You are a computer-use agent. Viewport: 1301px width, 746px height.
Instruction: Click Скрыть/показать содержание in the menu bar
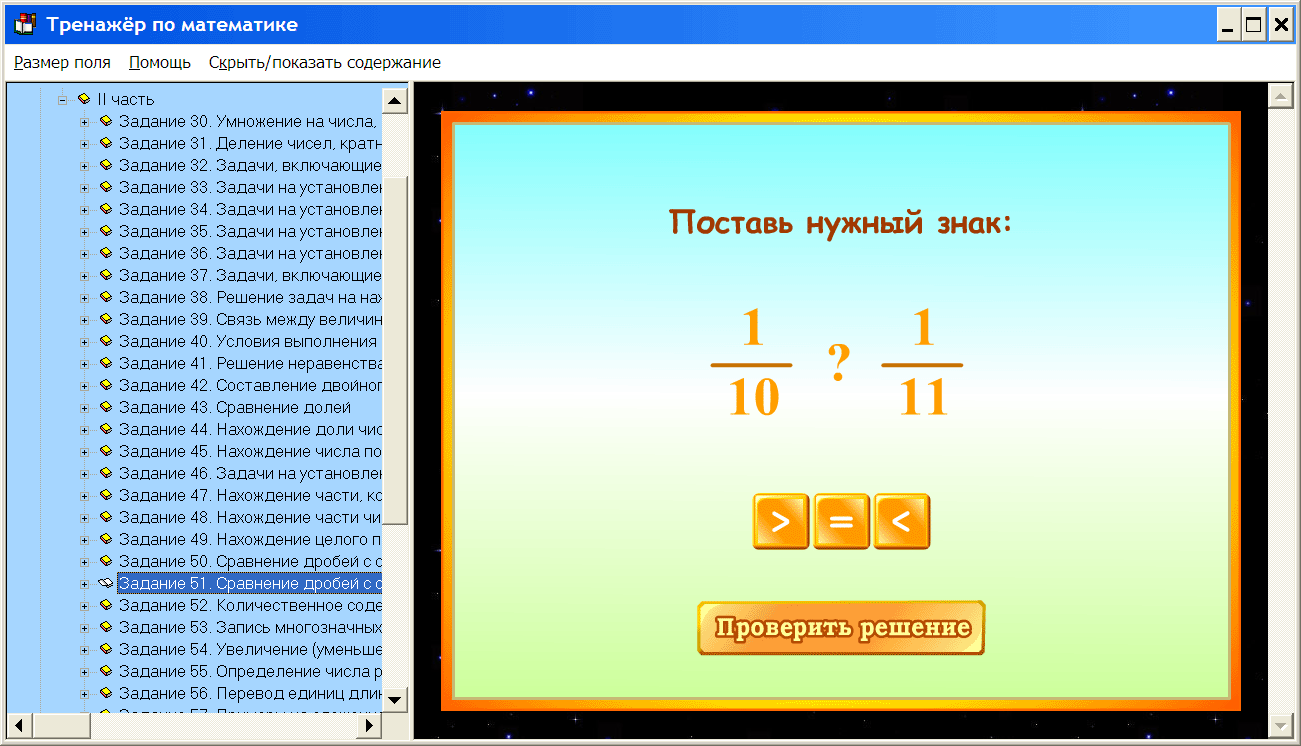click(x=323, y=62)
